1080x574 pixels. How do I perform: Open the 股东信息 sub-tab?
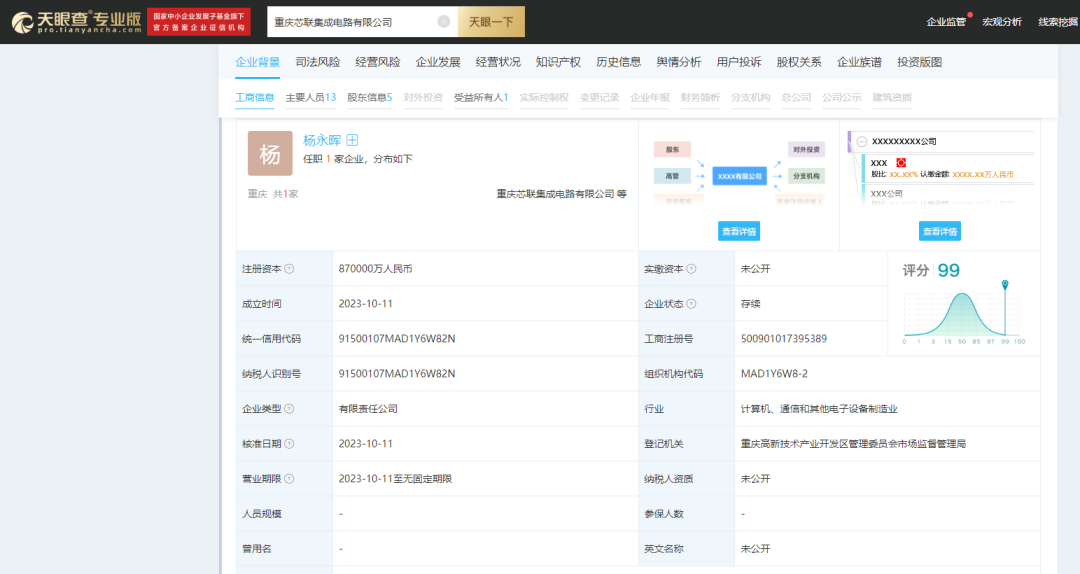[369, 98]
